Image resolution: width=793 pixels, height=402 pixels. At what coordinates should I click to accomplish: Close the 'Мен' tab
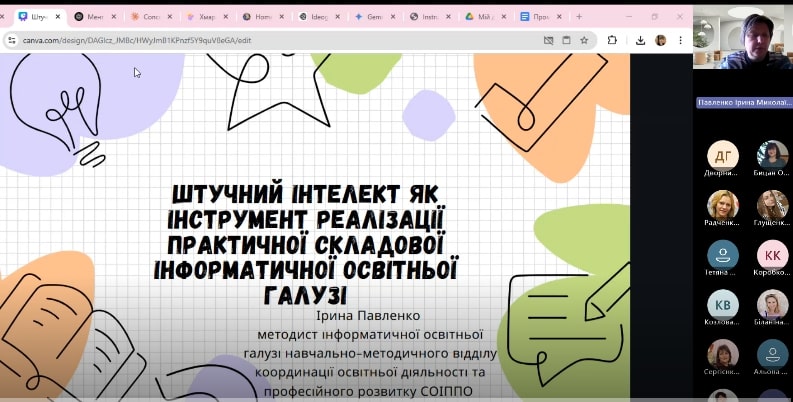[x=114, y=17]
